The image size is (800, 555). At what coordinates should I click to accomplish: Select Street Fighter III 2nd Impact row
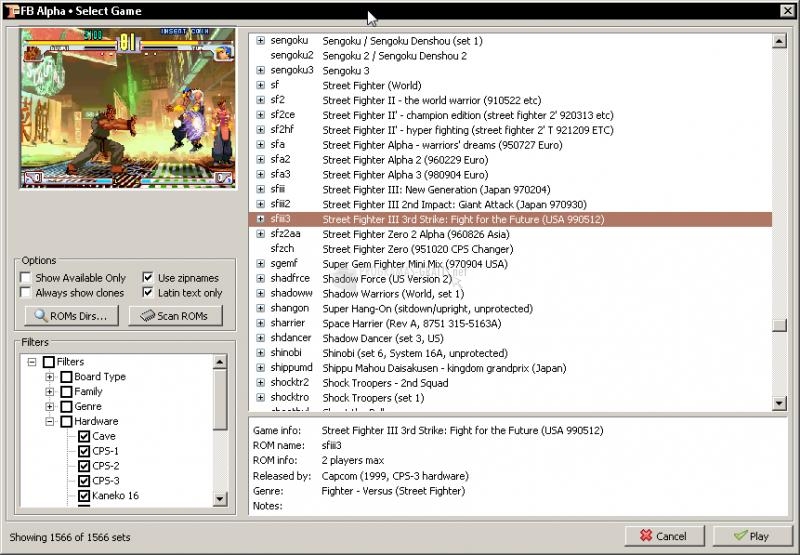tap(455, 204)
